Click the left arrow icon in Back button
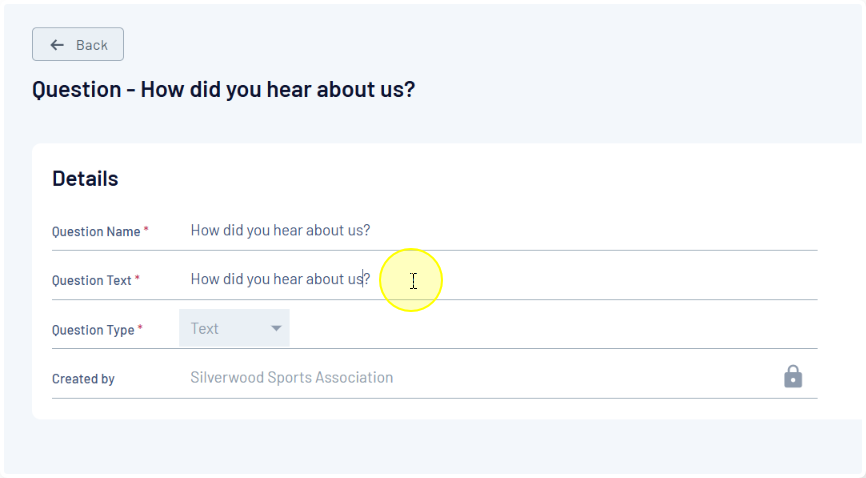Image resolution: width=866 pixels, height=478 pixels. tap(57, 45)
